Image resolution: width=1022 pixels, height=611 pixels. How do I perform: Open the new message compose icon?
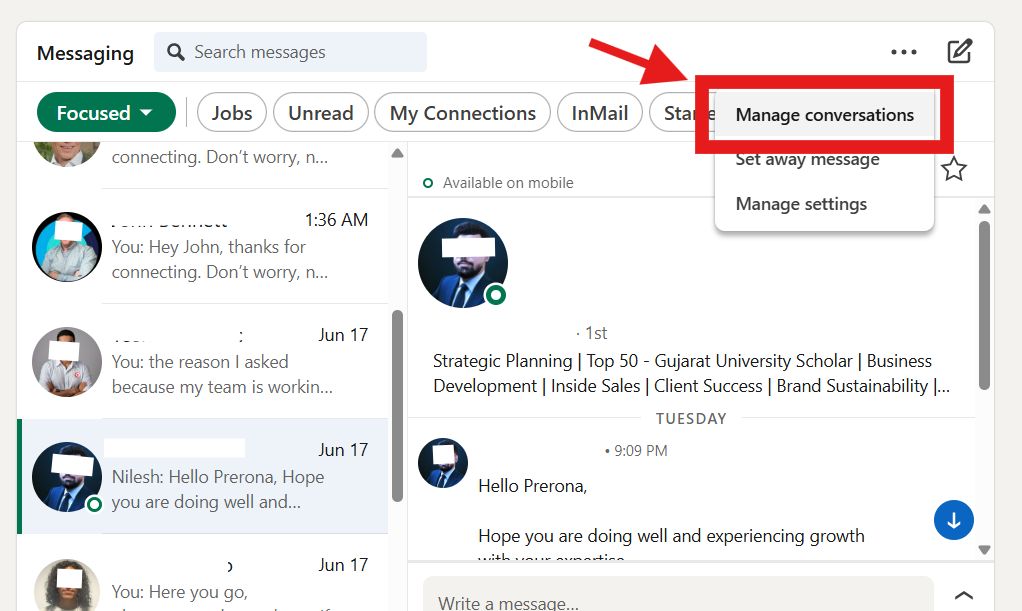point(959,51)
